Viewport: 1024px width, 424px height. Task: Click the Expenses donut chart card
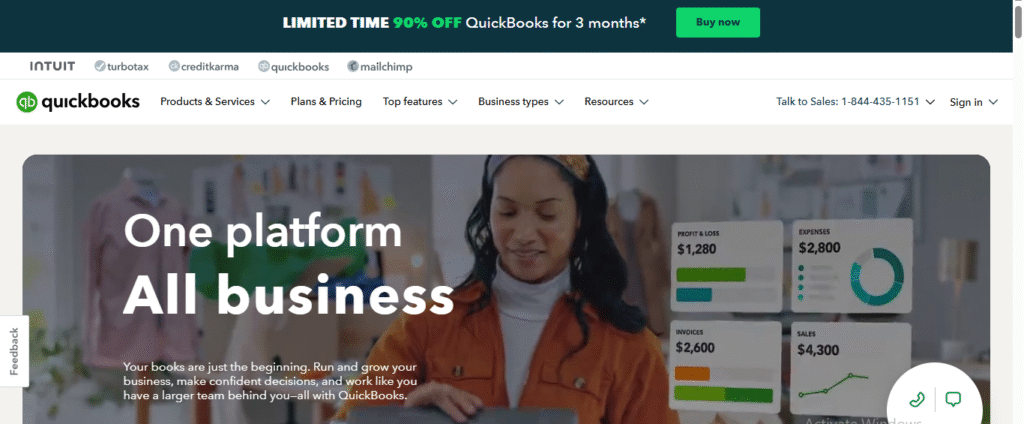pos(852,265)
